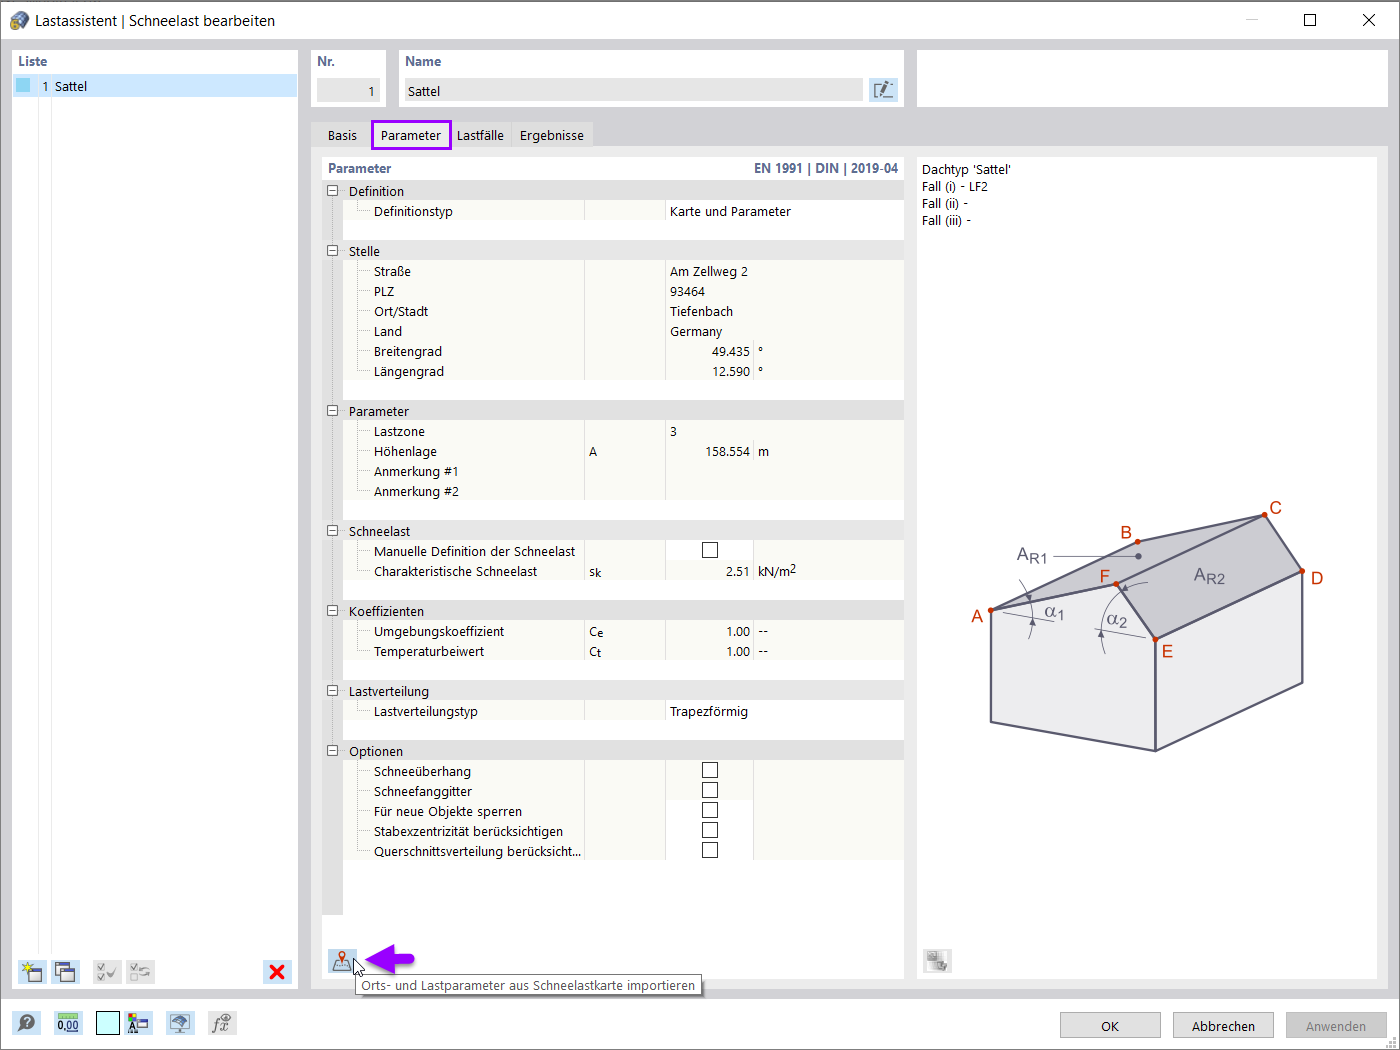The width and height of the screenshot is (1400, 1050).
Task: Click the color square of list item Sattel
Action: [x=24, y=86]
